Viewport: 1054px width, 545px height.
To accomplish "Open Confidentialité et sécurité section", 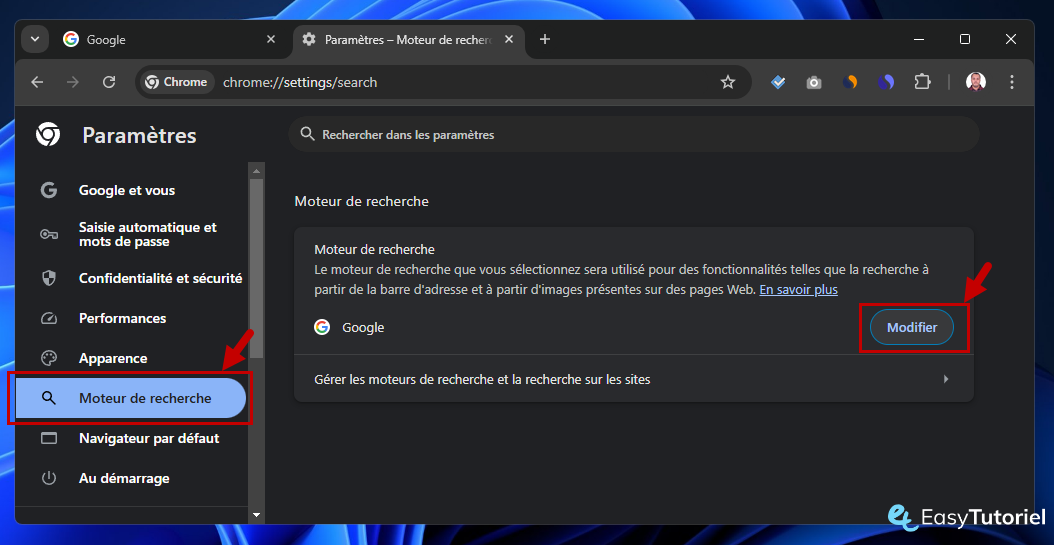I will 160,278.
